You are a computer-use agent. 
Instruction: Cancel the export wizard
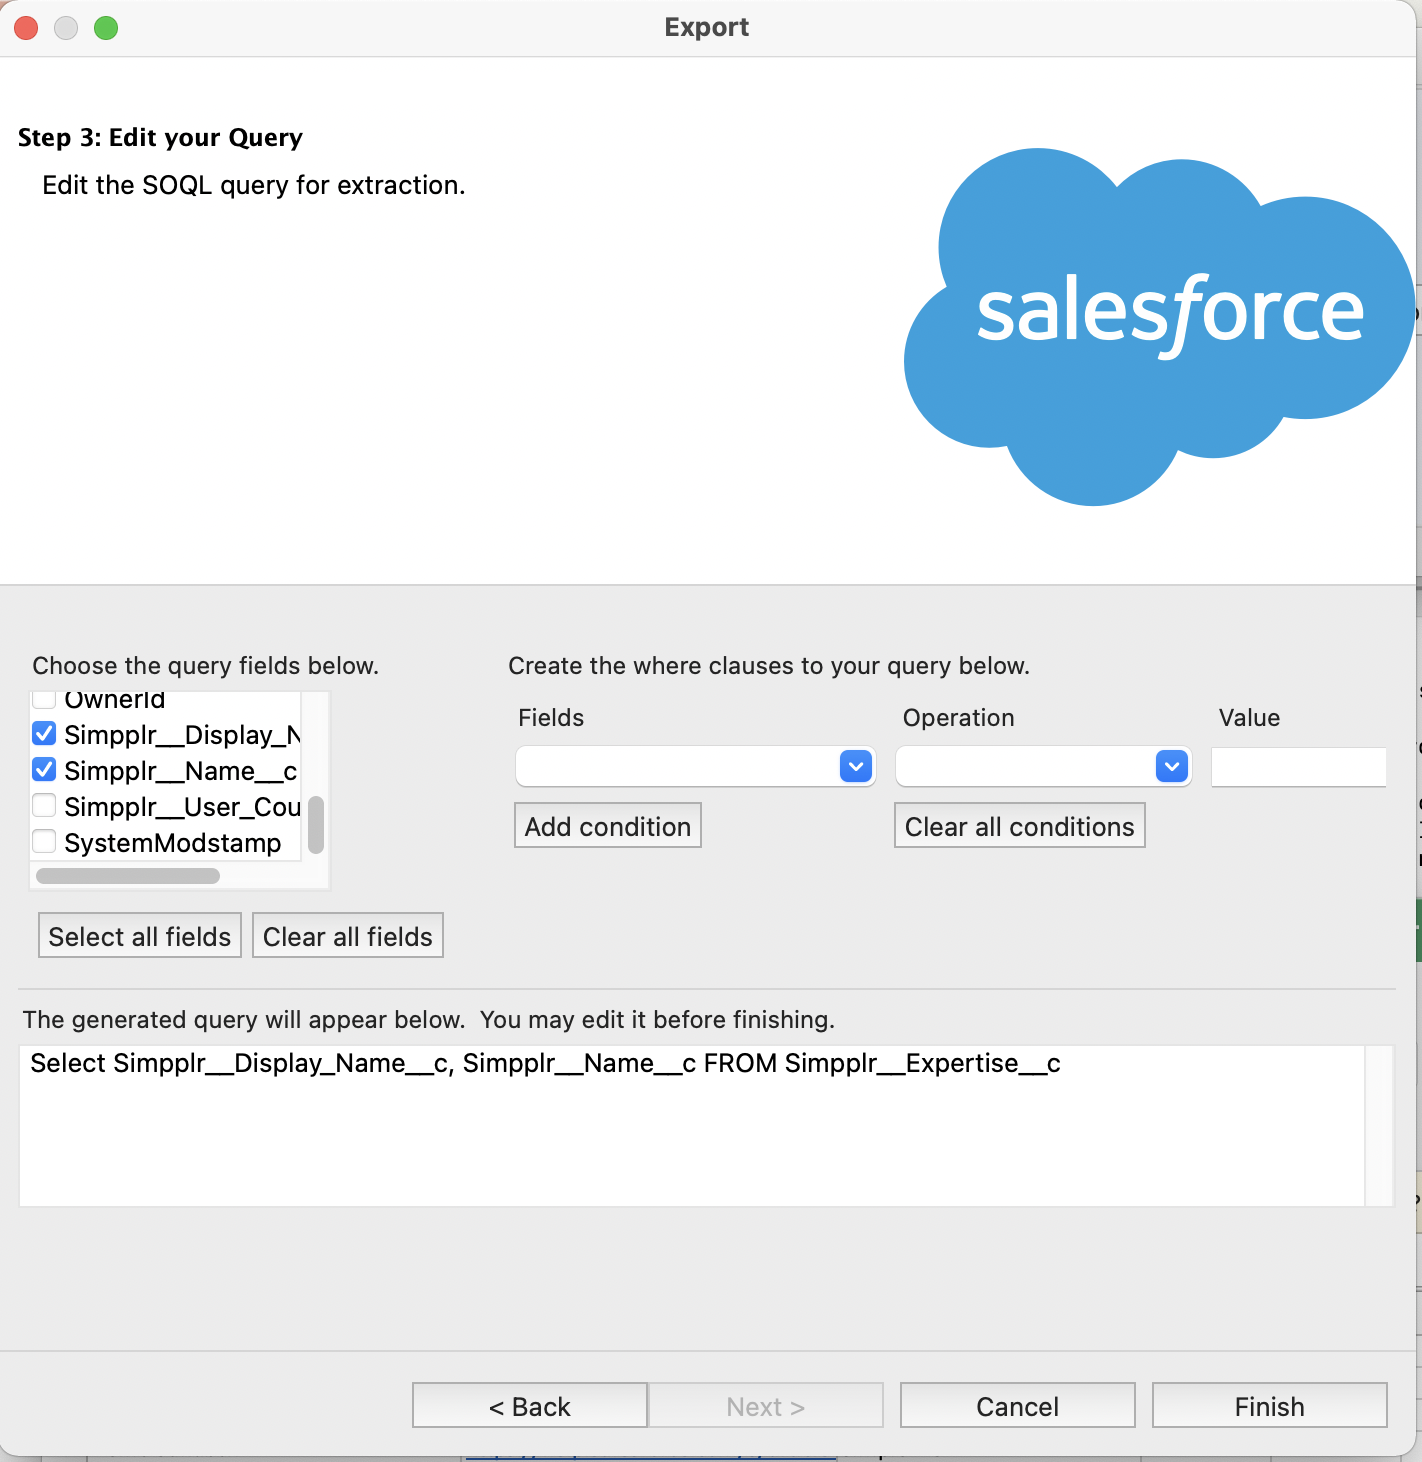1018,1406
